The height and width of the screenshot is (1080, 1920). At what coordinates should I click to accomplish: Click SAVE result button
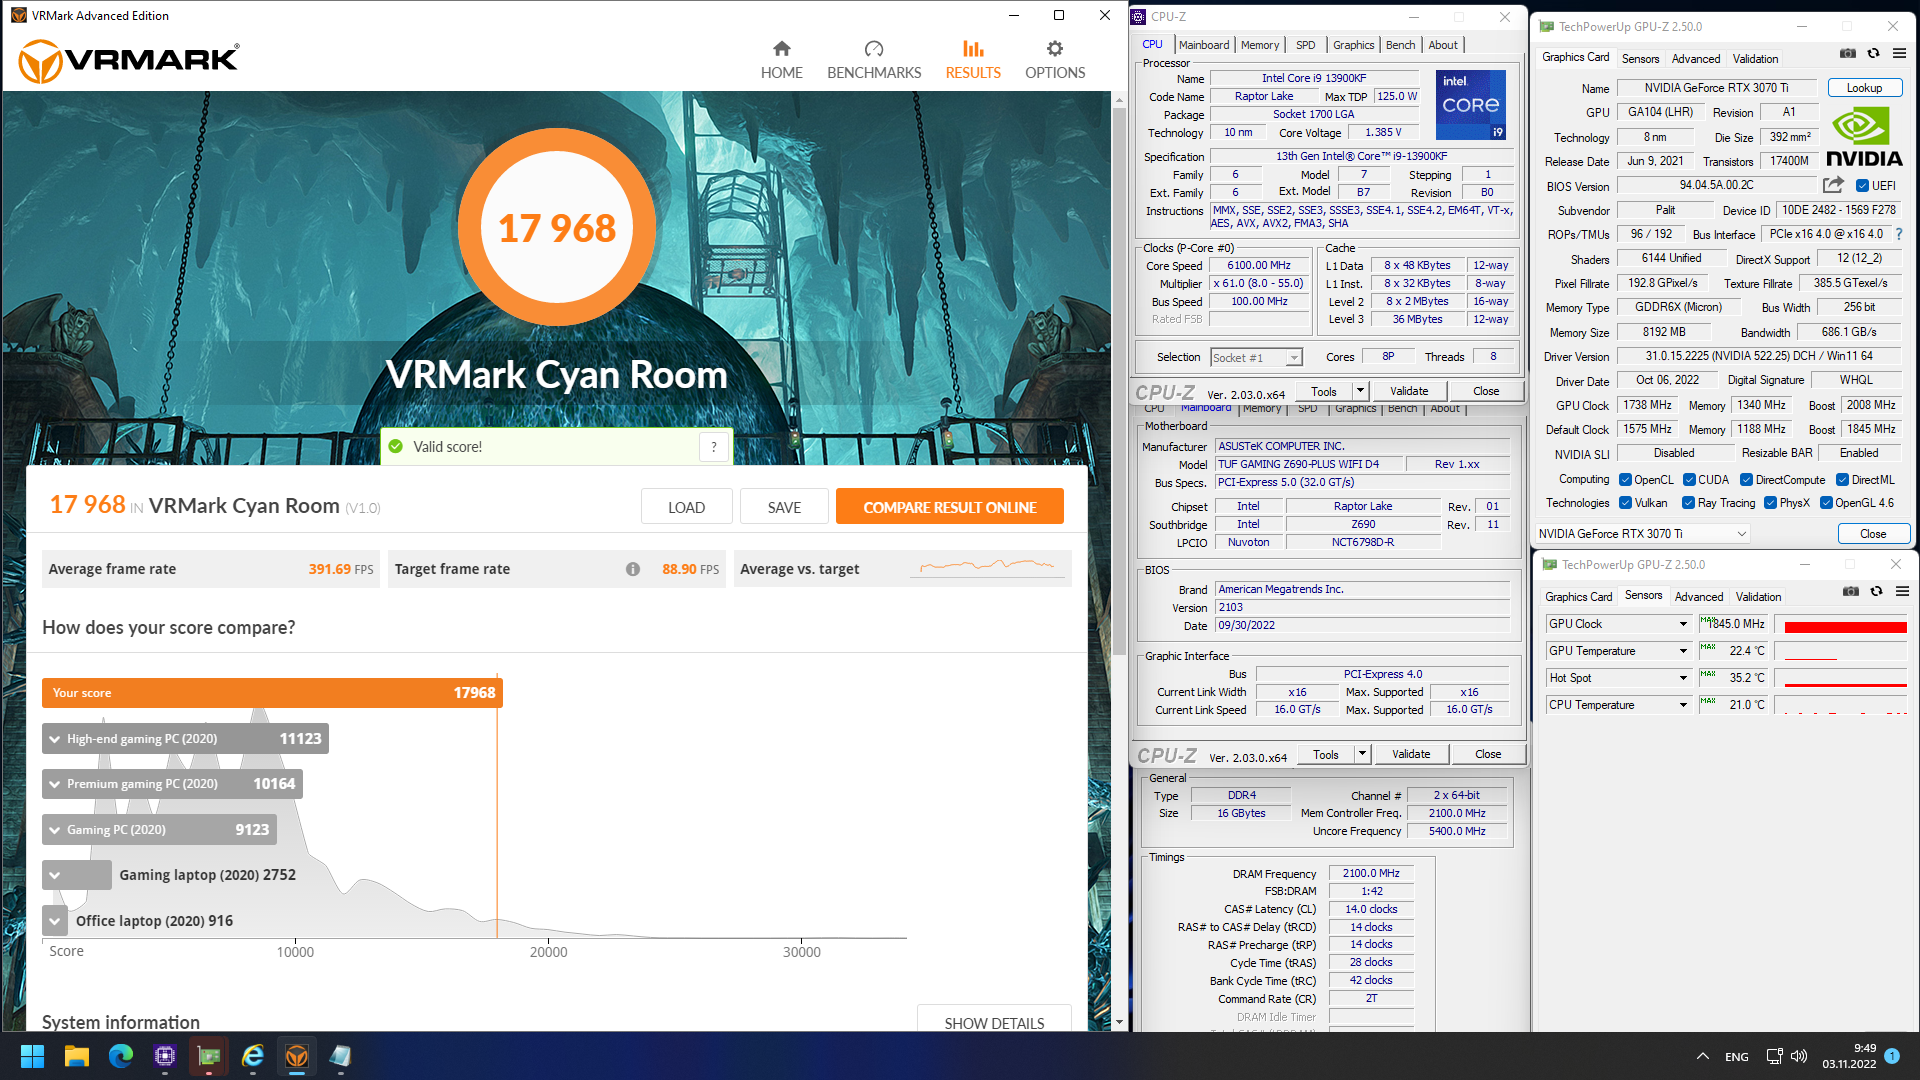[x=784, y=507]
